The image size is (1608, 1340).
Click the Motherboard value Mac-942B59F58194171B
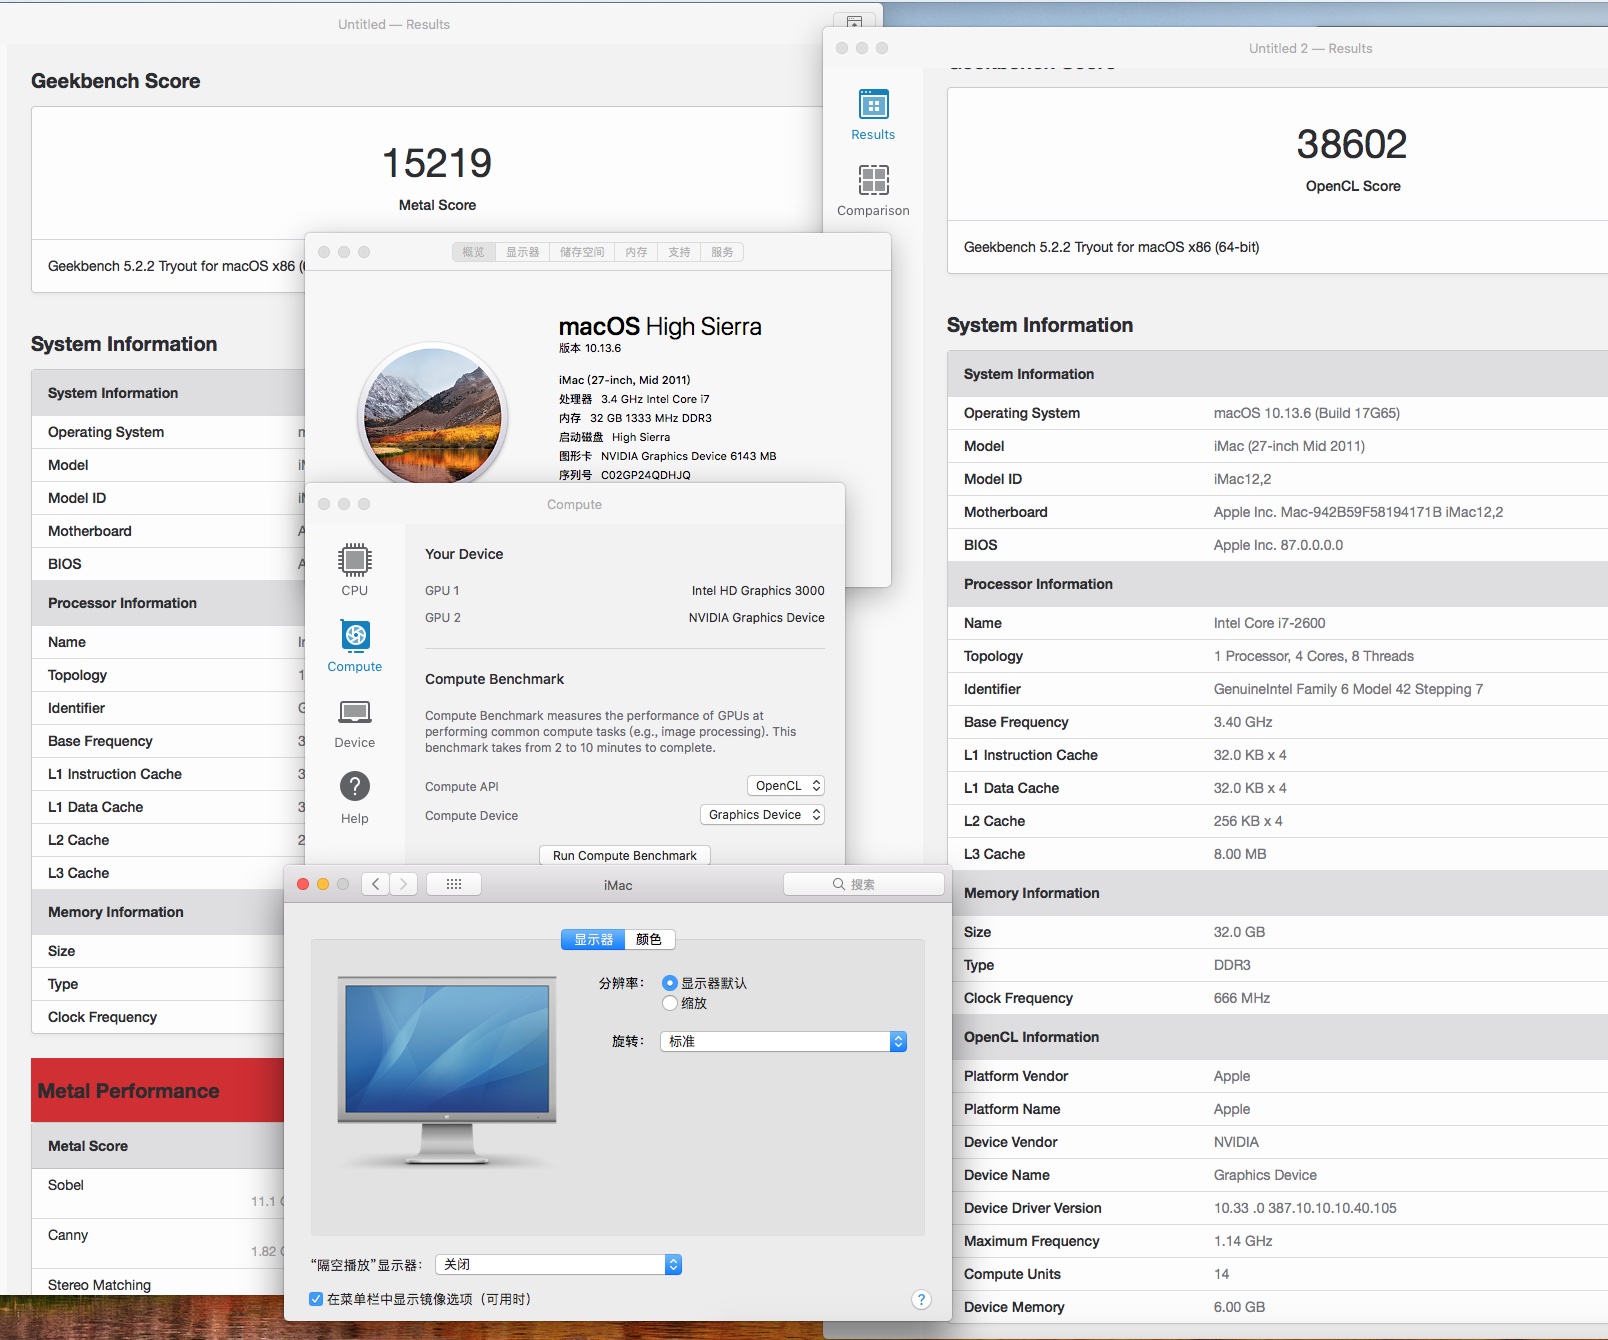pyautogui.click(x=1358, y=512)
